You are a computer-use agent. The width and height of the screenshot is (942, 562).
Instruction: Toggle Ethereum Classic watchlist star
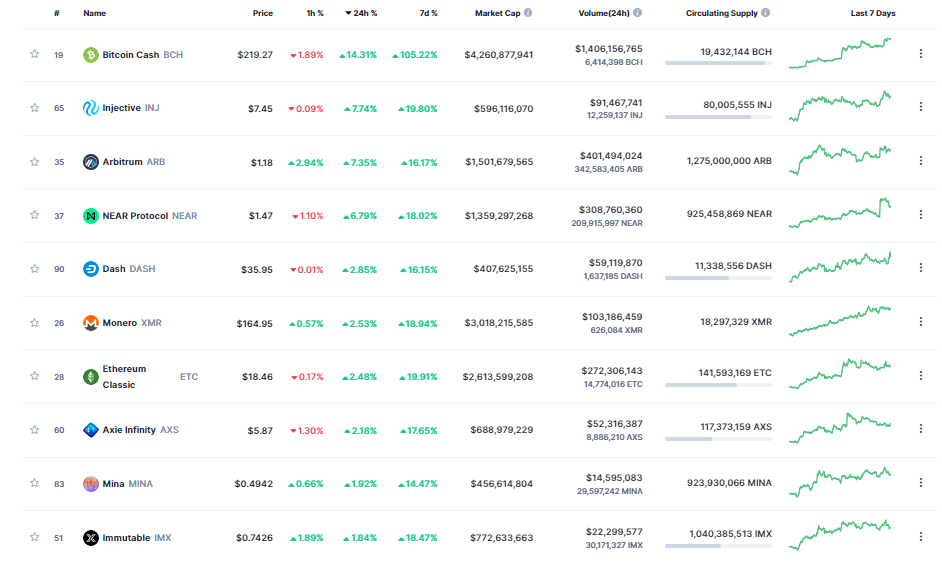35,376
